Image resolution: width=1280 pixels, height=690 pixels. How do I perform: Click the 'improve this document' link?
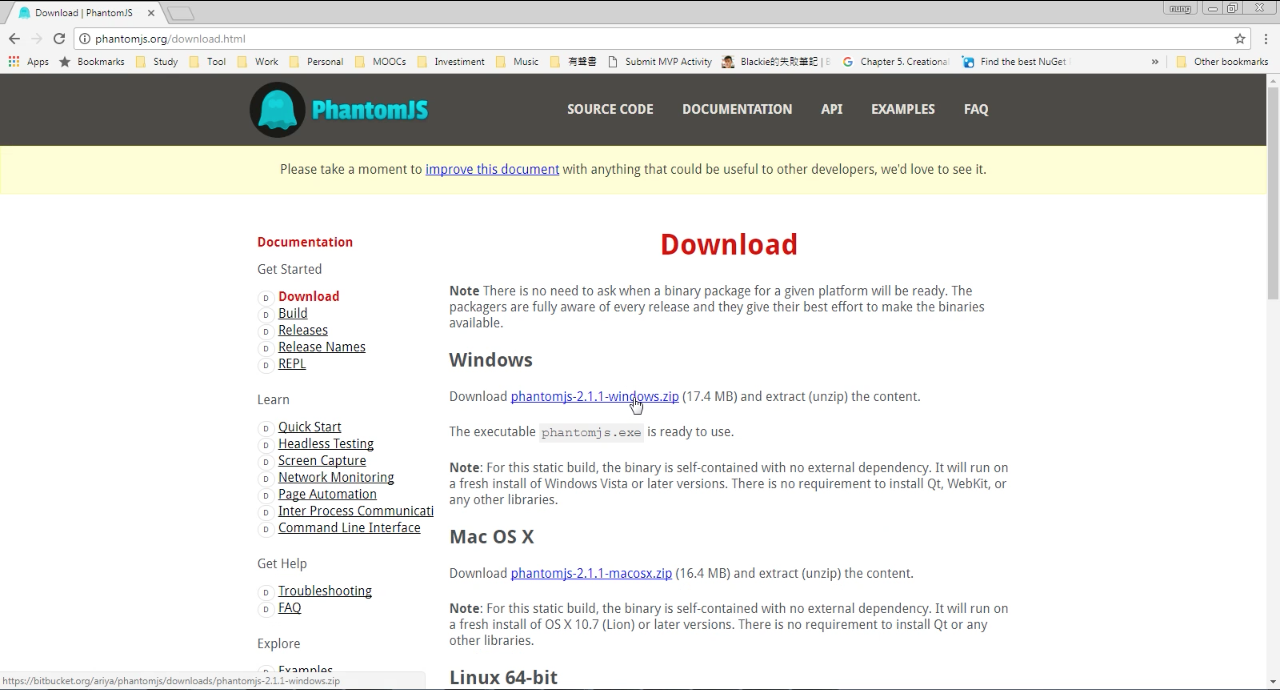point(492,169)
